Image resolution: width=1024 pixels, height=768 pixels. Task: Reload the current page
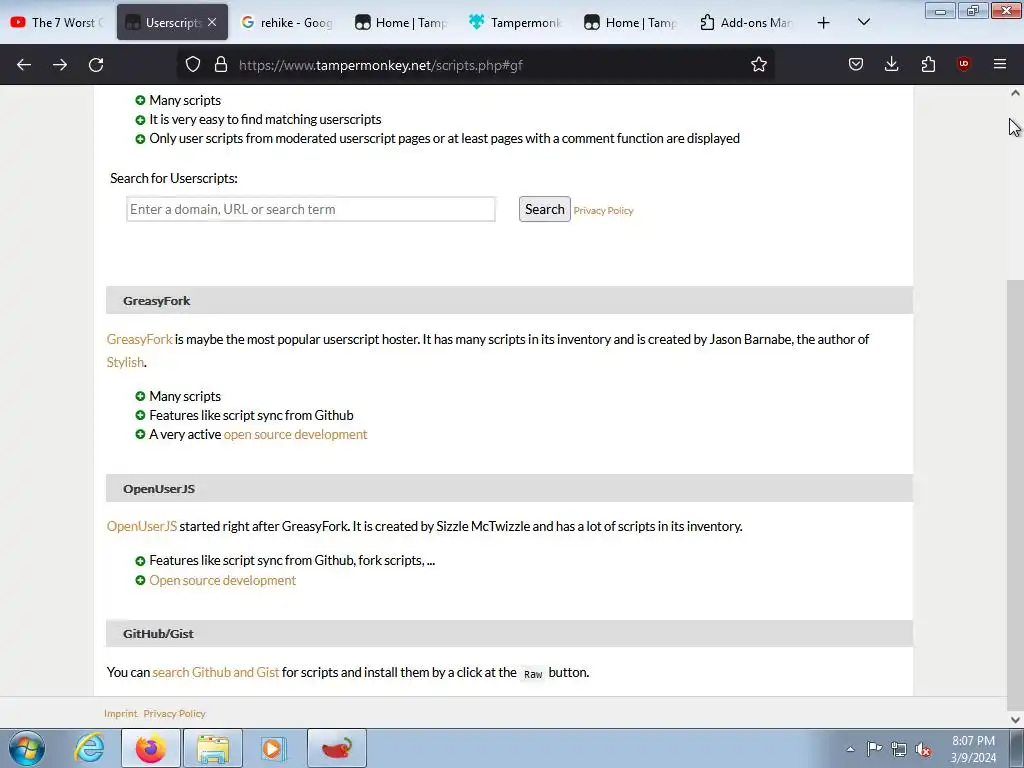point(96,65)
